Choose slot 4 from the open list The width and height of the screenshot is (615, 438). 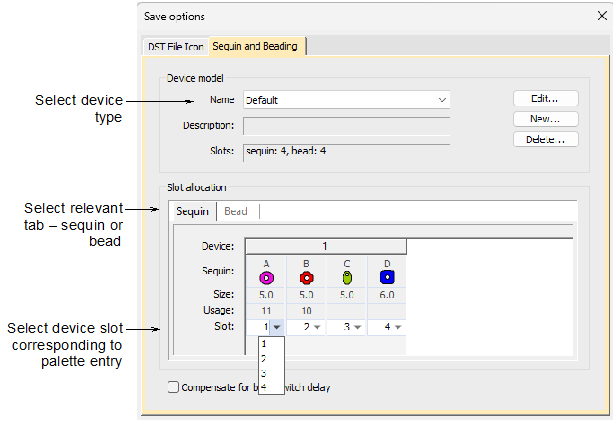click(271, 387)
